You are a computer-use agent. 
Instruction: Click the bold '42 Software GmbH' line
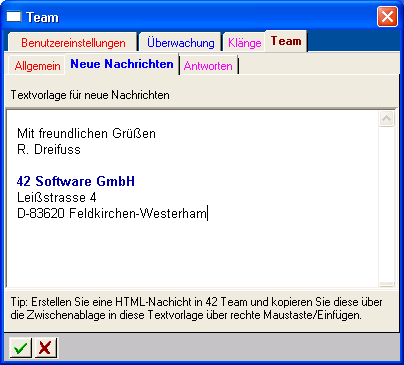click(76, 181)
